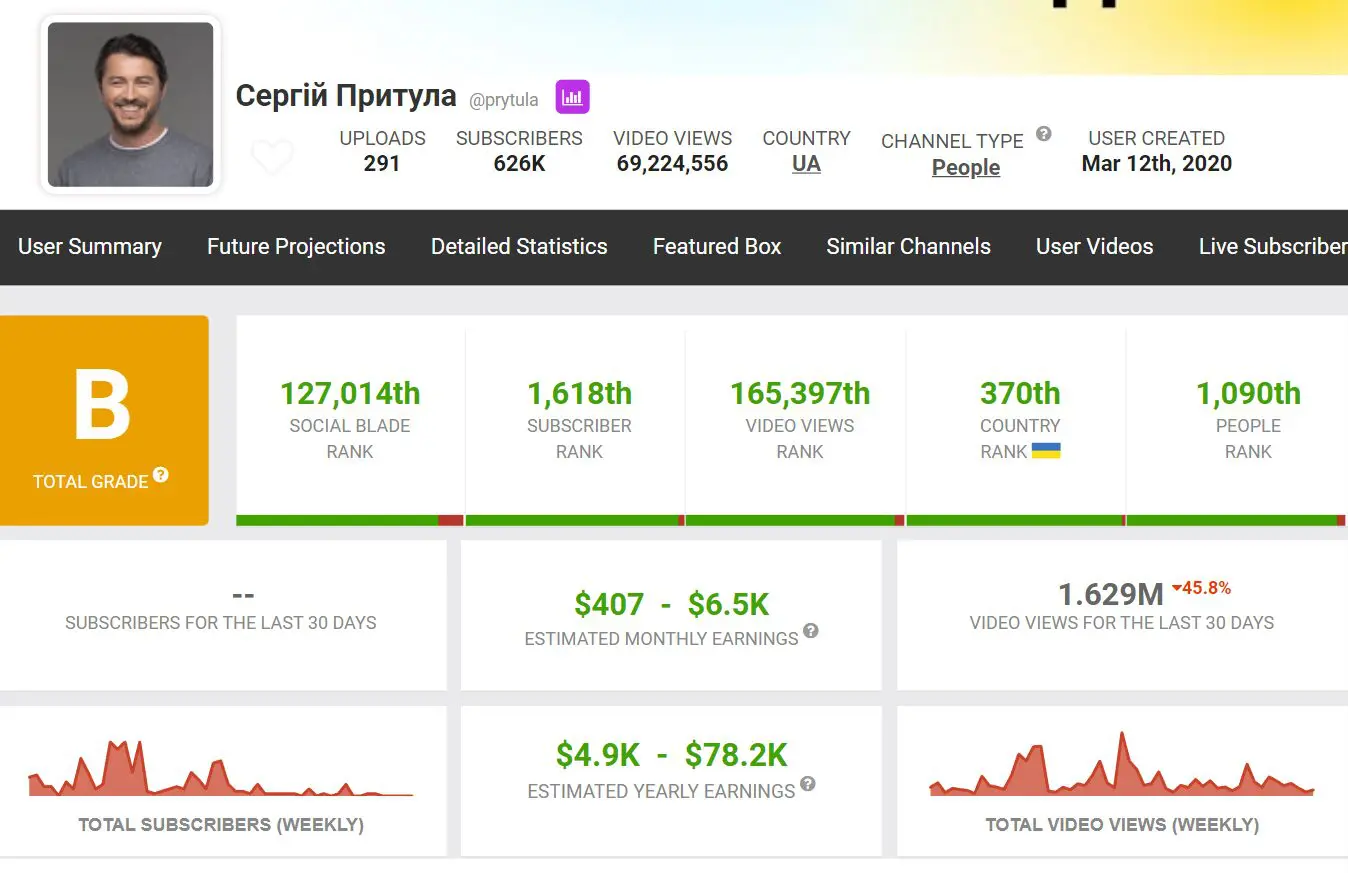The image size is (1348, 873).
Task: Click the $407 - $6.5K monthly earnings
Action: click(x=672, y=605)
